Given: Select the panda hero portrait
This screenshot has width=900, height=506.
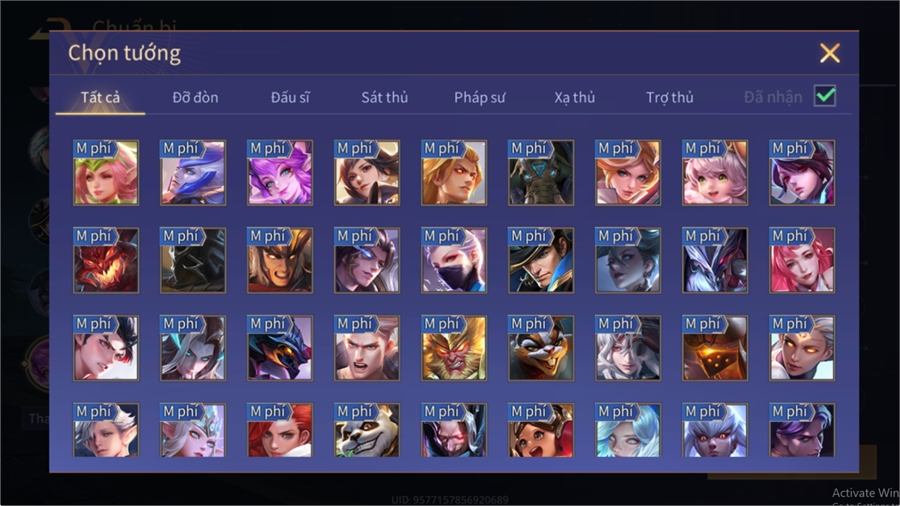Looking at the screenshot, I should [x=367, y=430].
